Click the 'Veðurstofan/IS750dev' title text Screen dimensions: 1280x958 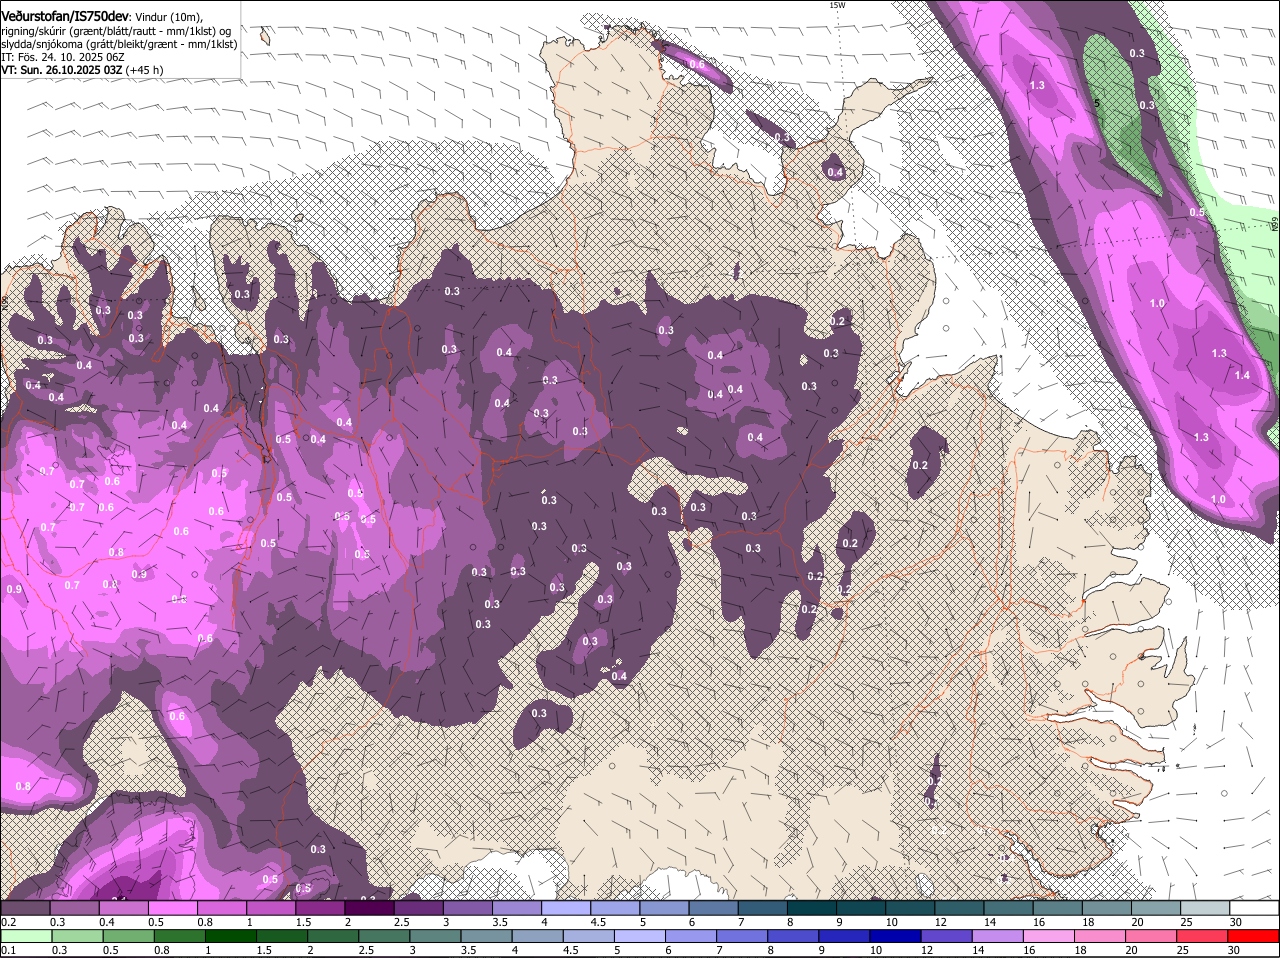click(x=65, y=17)
